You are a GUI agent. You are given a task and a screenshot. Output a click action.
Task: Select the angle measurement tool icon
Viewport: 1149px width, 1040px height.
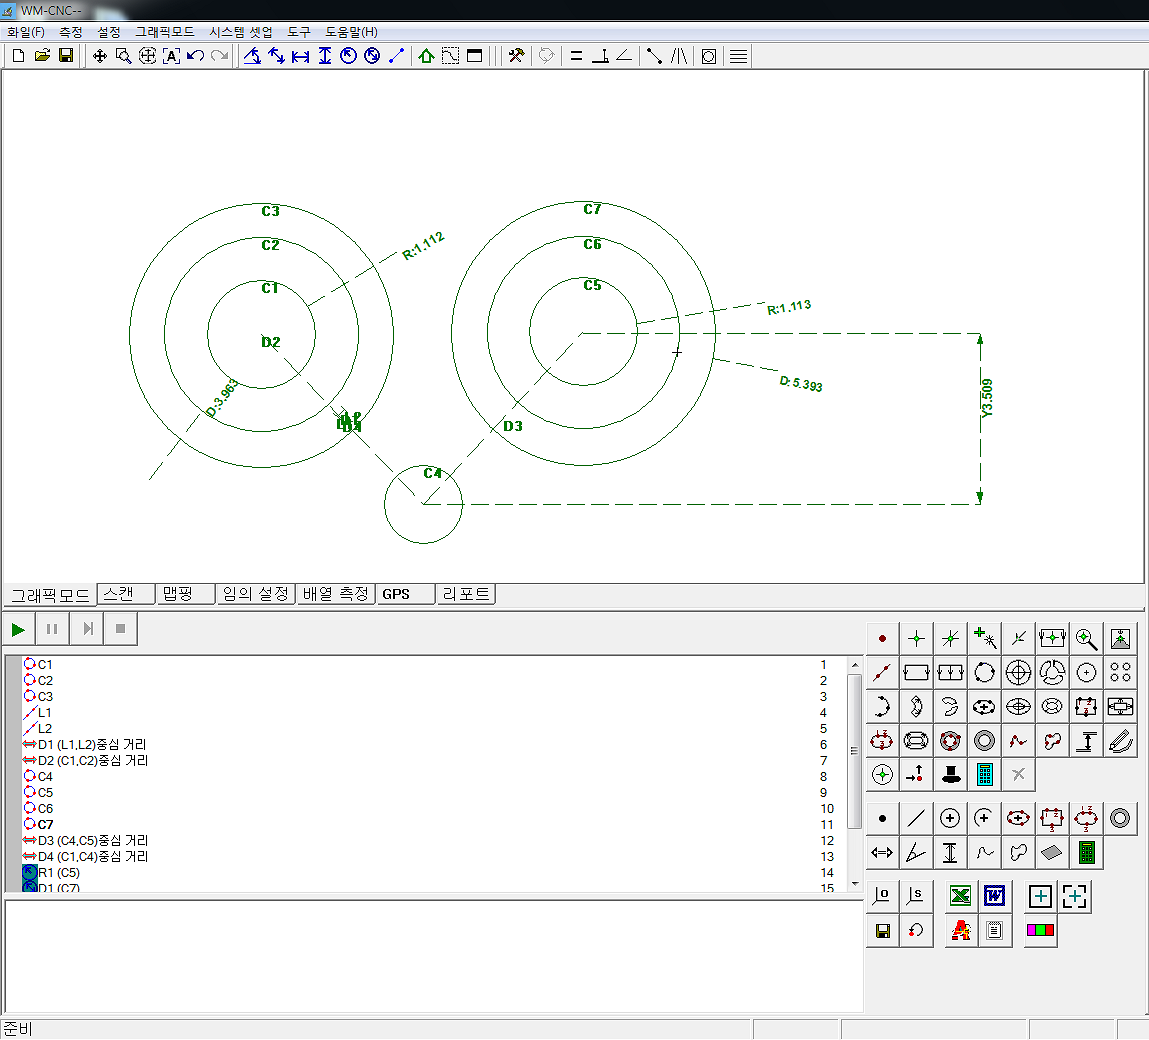tap(916, 853)
